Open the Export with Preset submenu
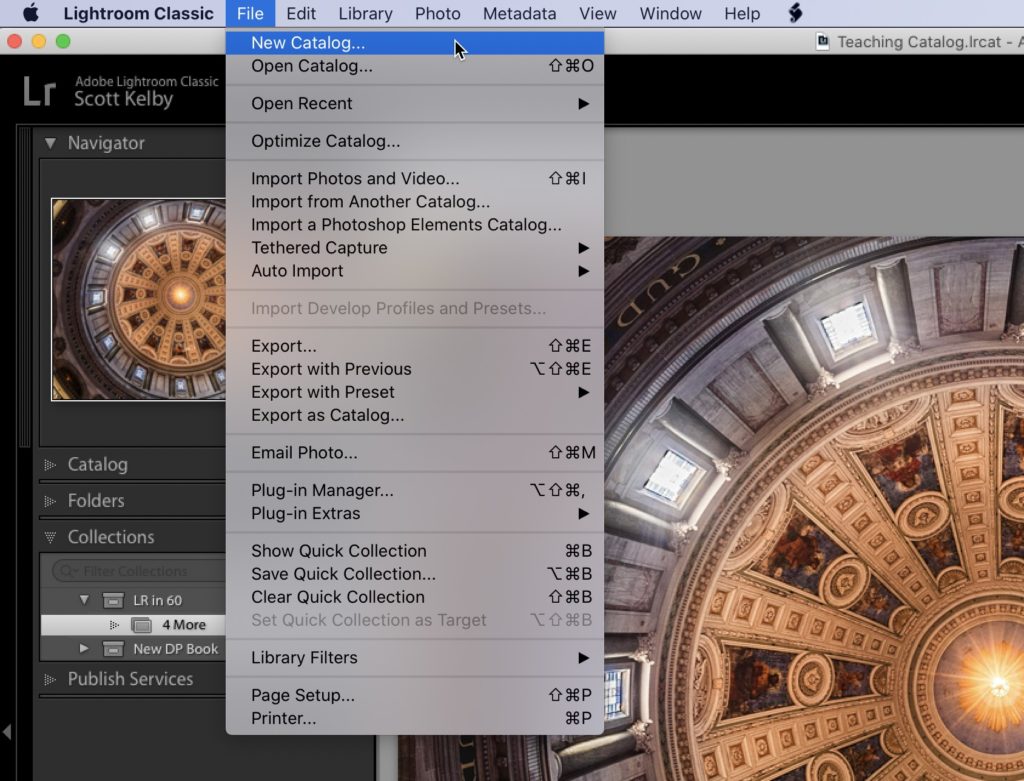 coord(323,392)
